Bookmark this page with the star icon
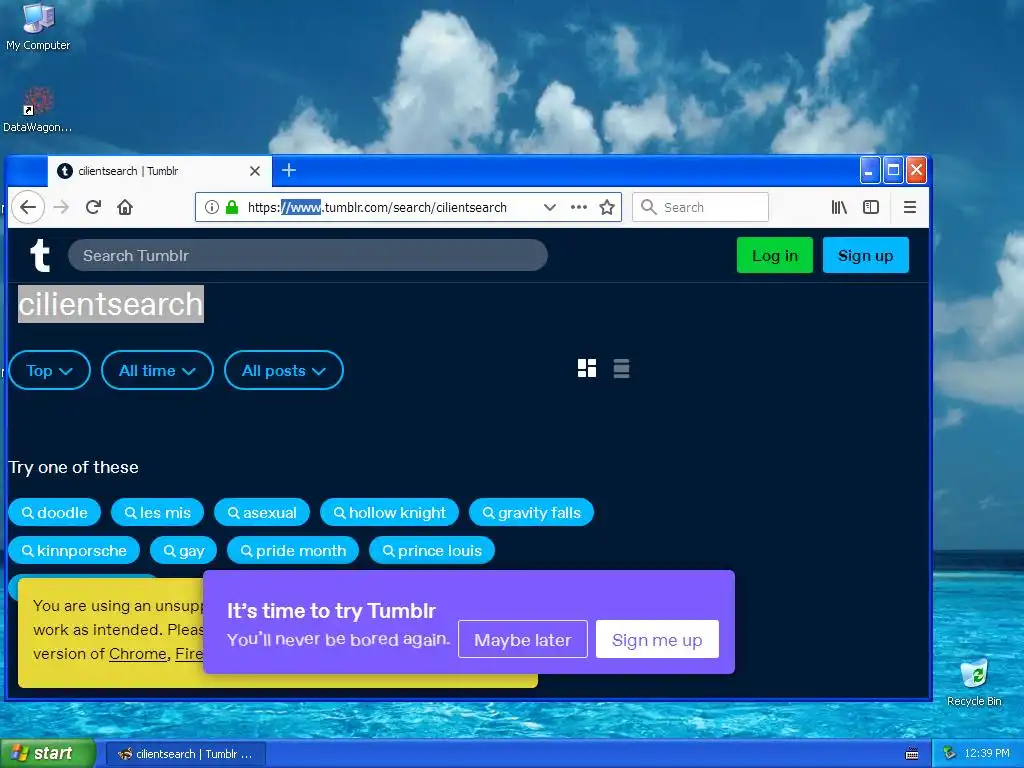This screenshot has height=768, width=1024. (607, 208)
